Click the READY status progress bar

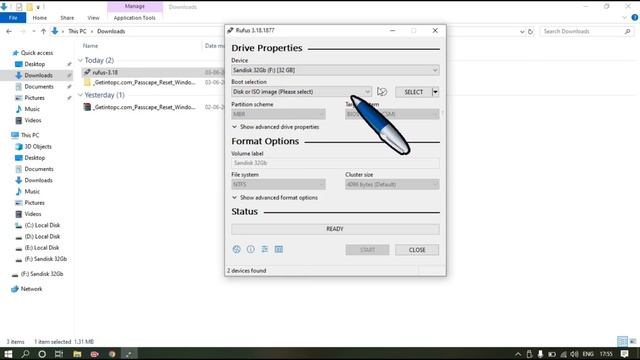pos(335,229)
